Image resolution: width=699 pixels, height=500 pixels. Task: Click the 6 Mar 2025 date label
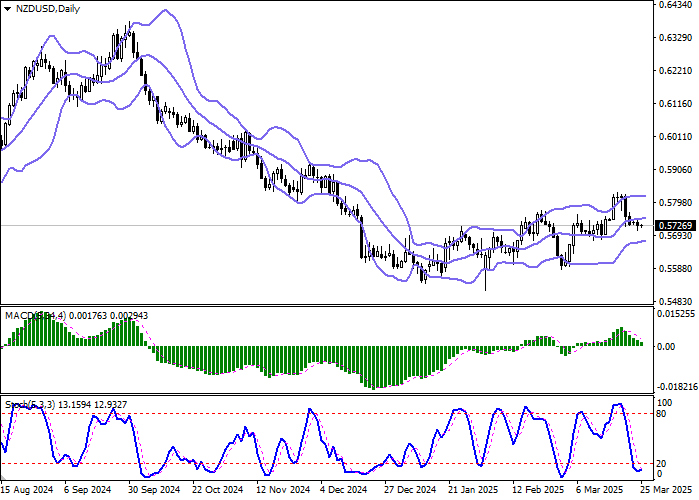coord(598,491)
